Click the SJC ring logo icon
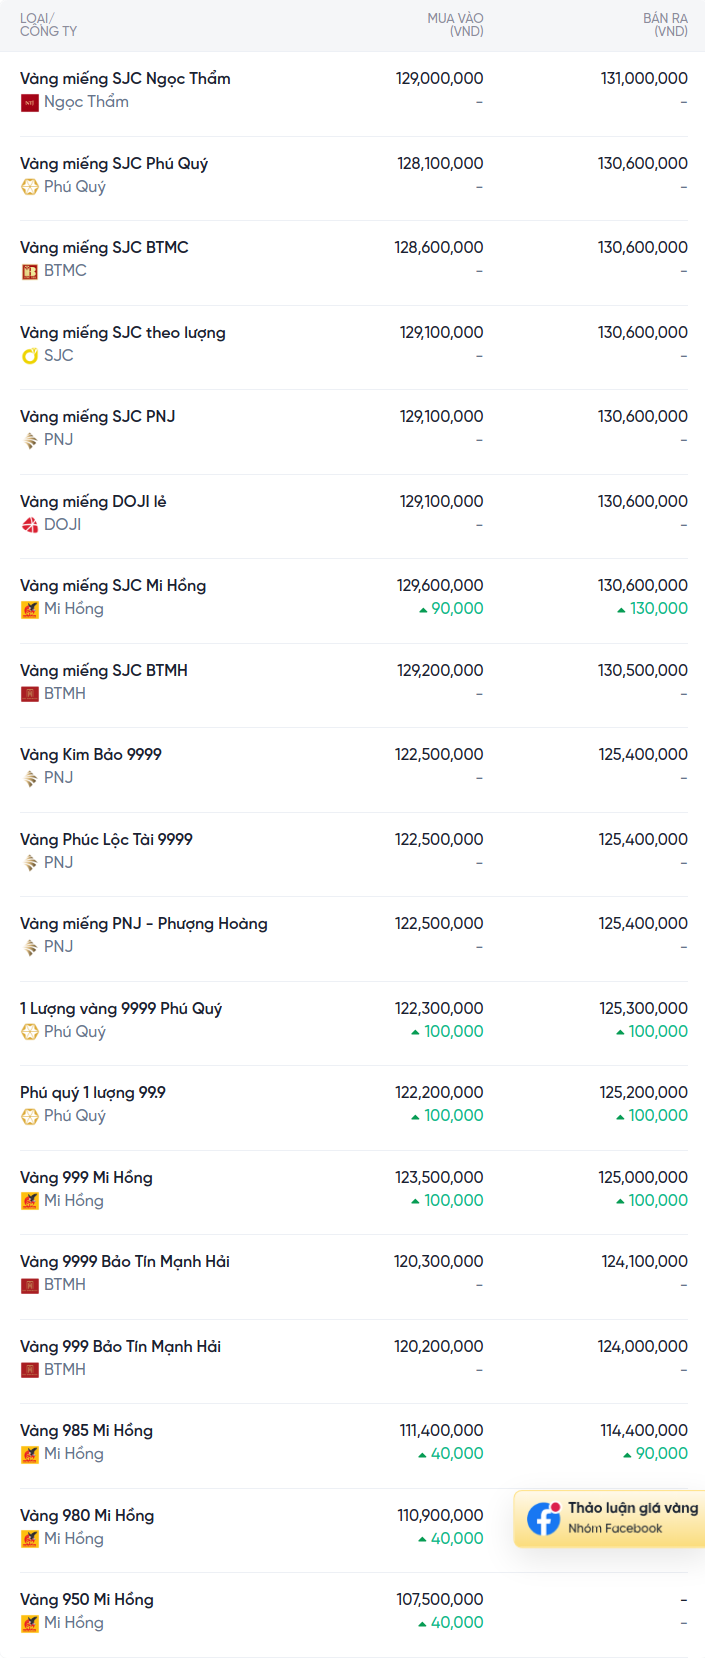 click(x=30, y=356)
